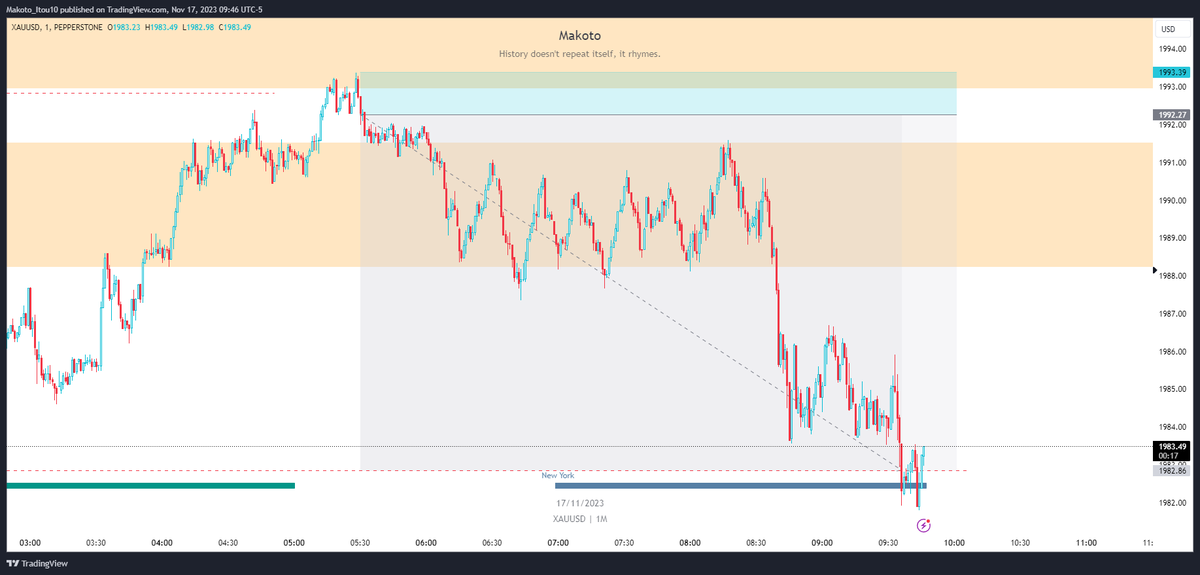
Task: Click the small arrow marker beside 1988.00
Action: 1156,271
